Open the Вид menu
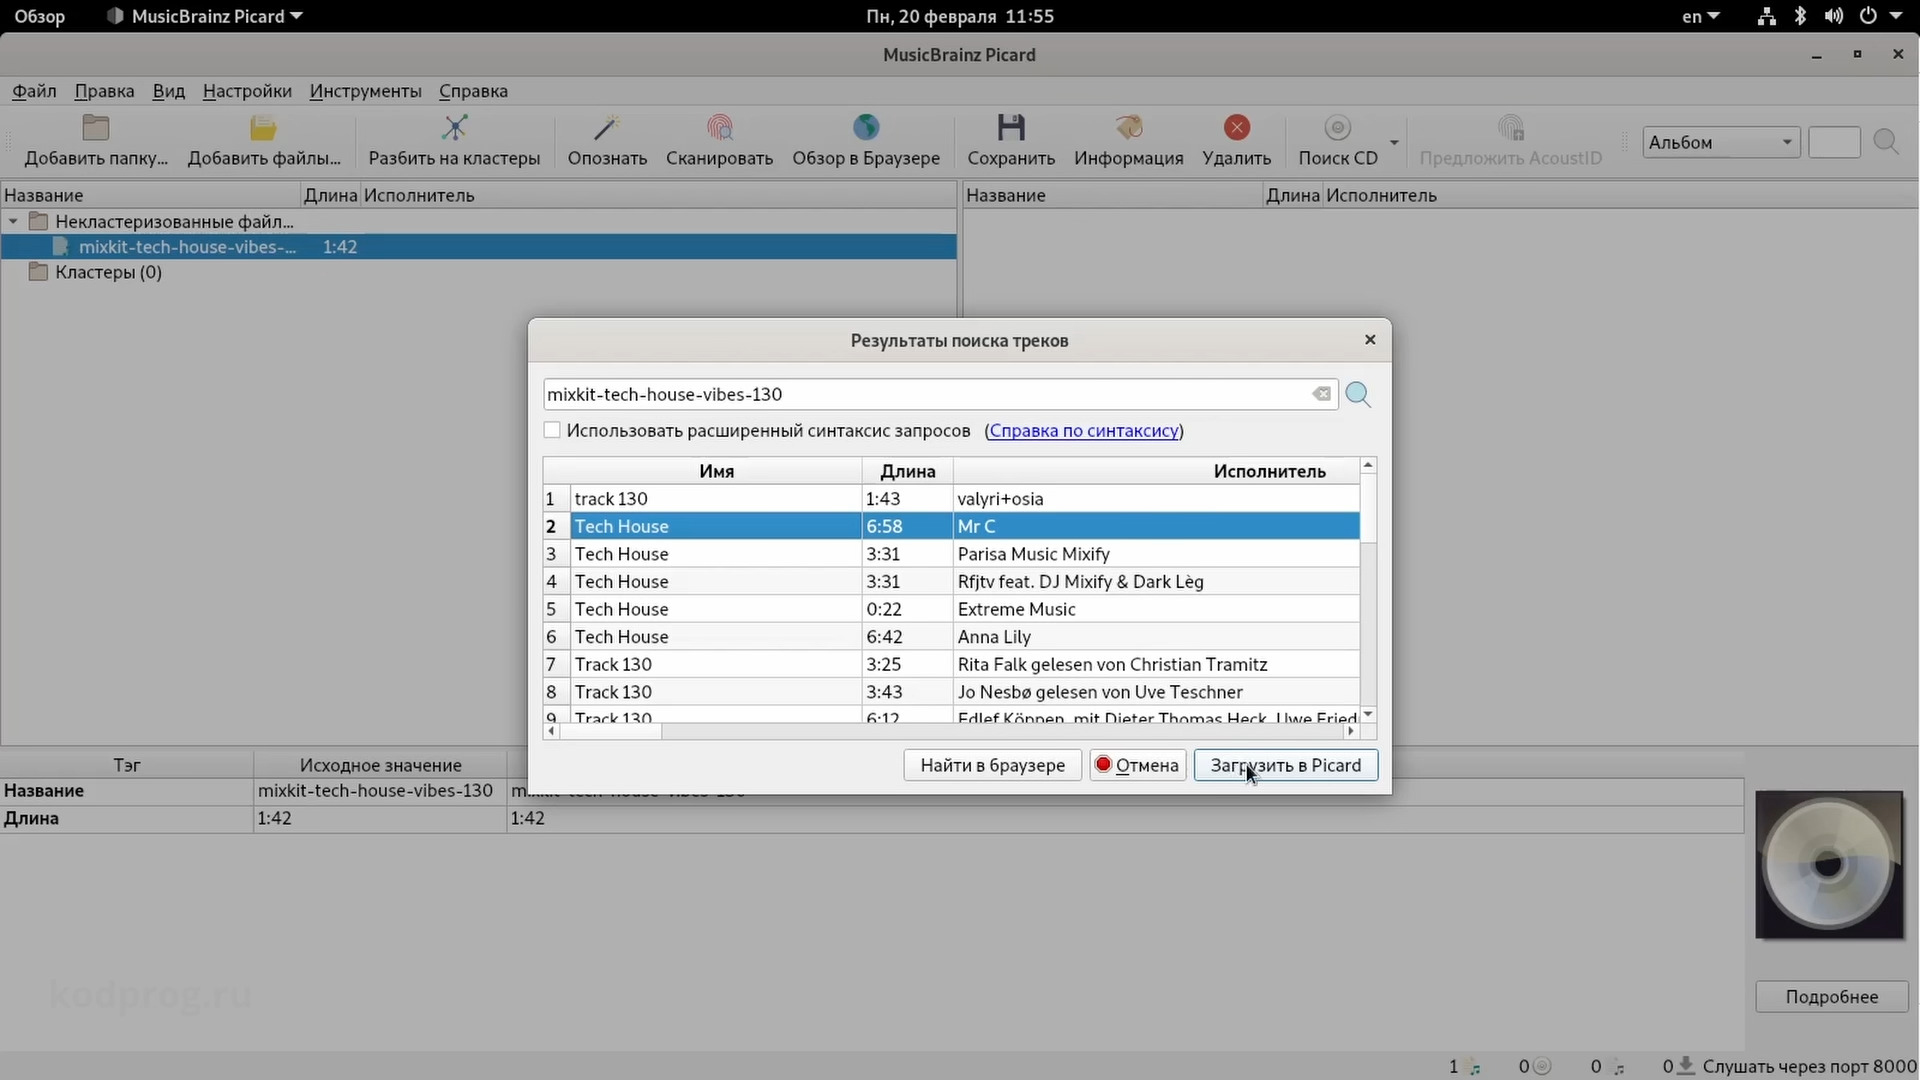This screenshot has height=1080, width=1920. tap(168, 91)
